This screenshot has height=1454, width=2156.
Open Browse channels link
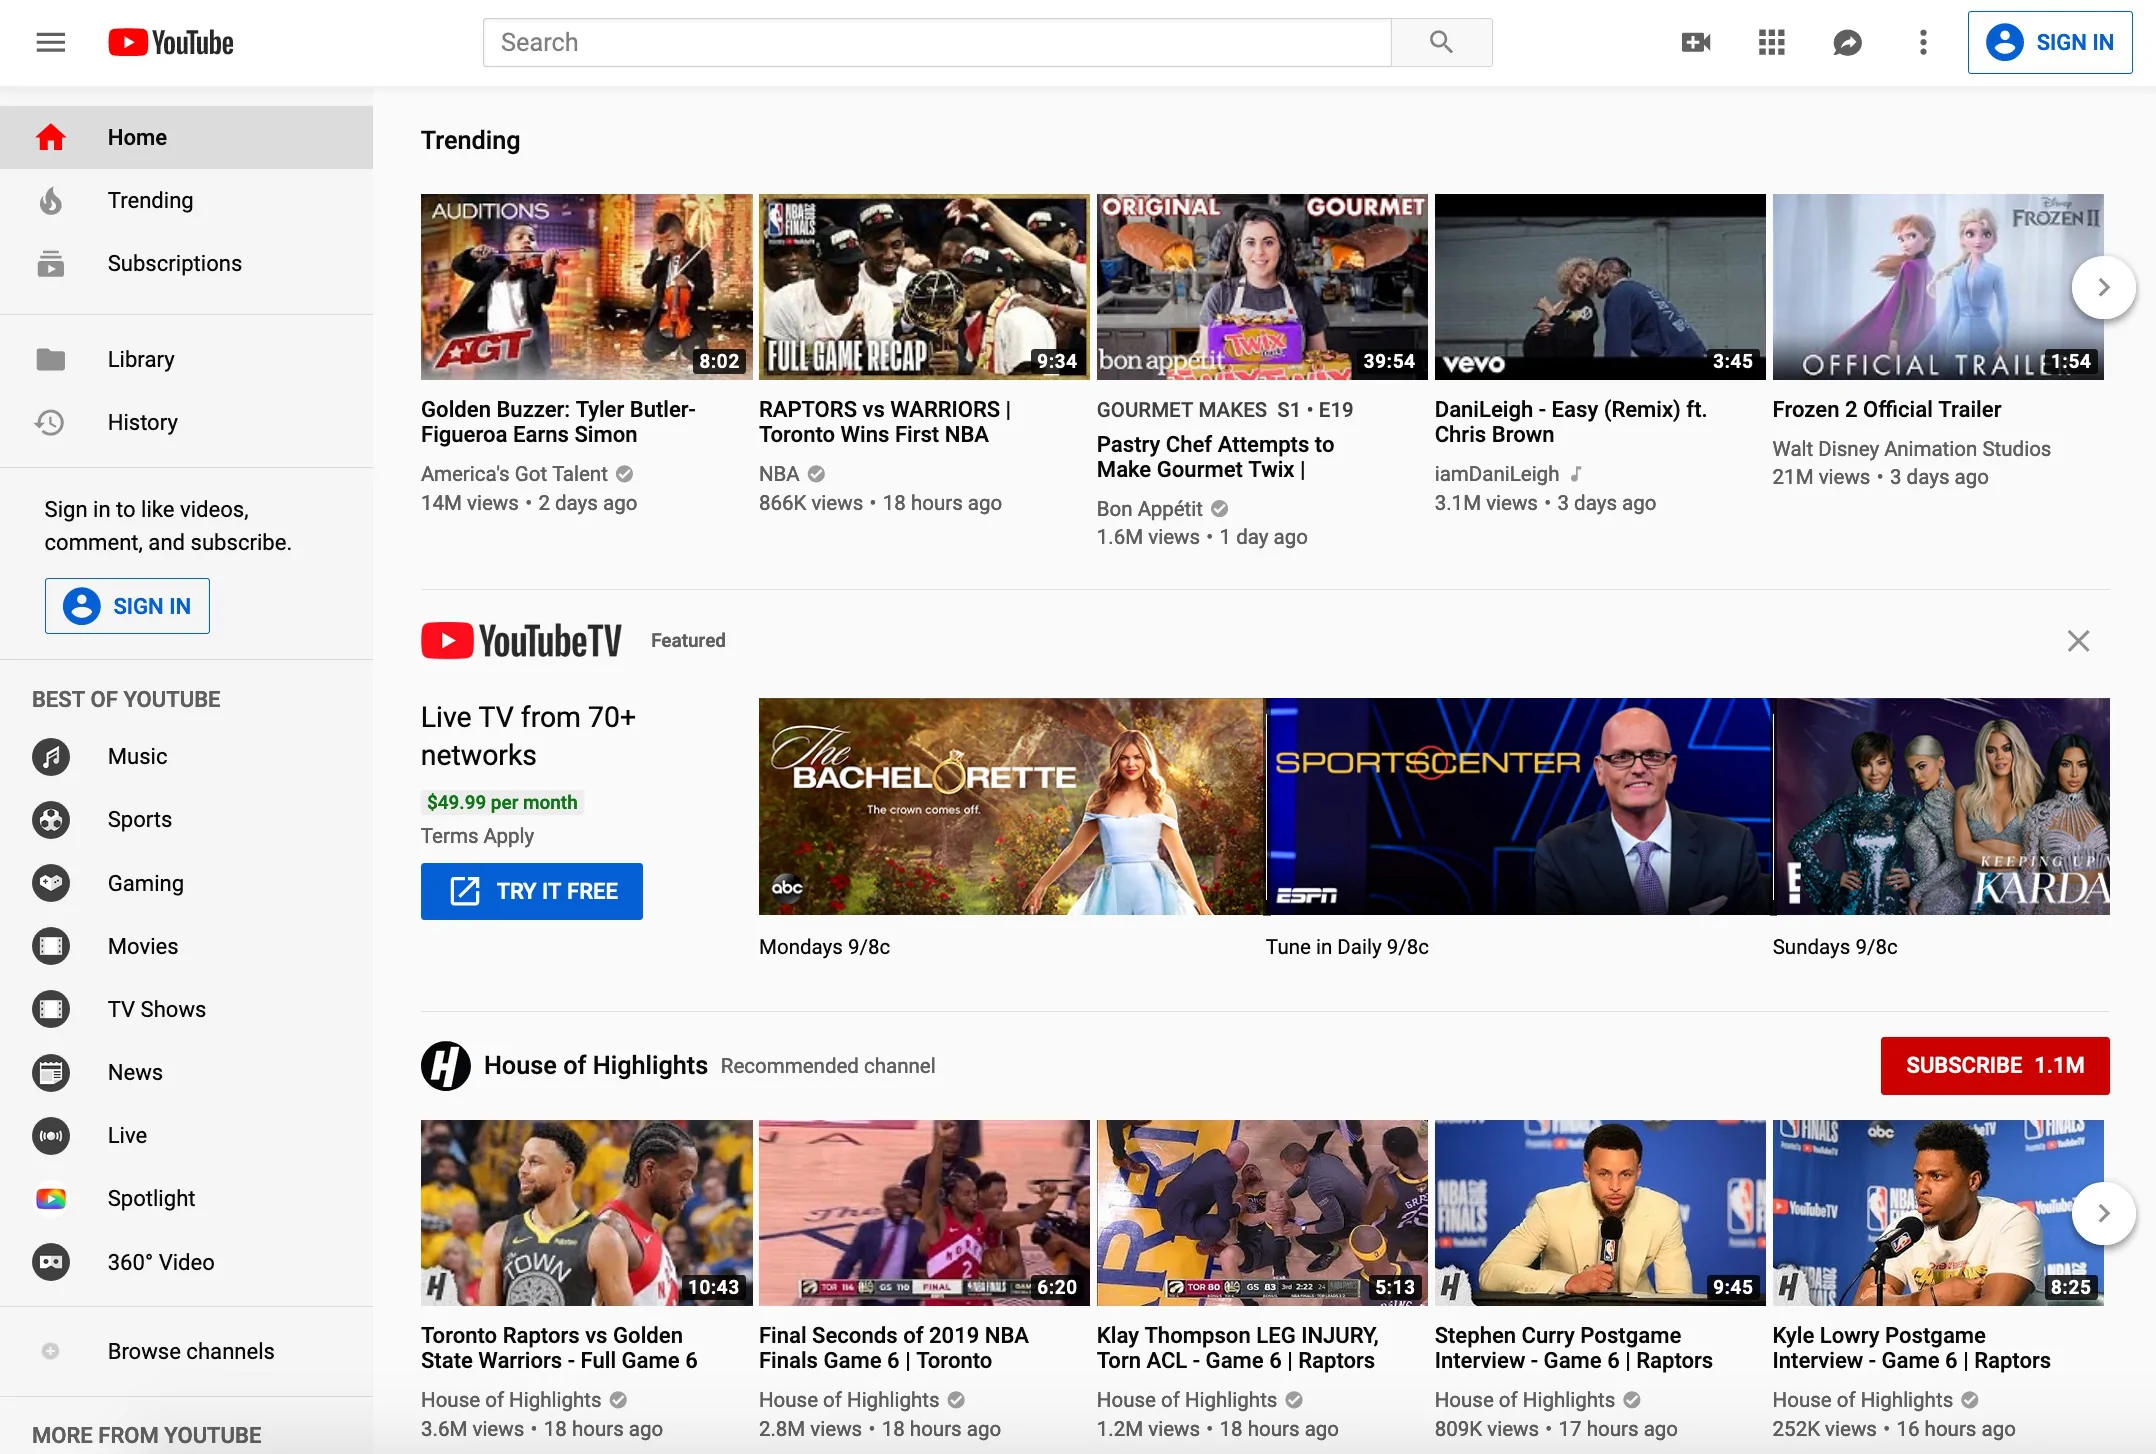pyautogui.click(x=190, y=1351)
